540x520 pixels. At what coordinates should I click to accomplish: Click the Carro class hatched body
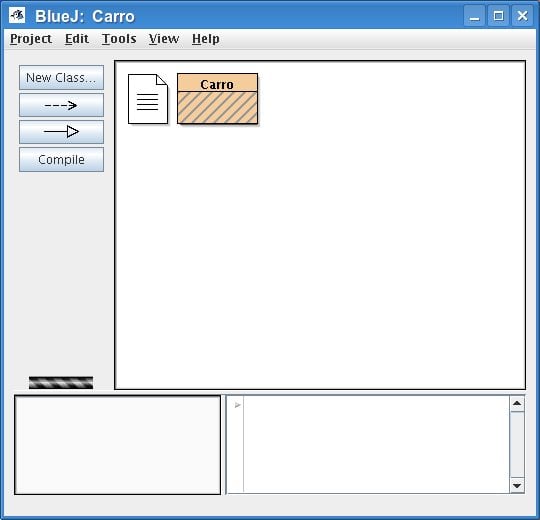217,107
